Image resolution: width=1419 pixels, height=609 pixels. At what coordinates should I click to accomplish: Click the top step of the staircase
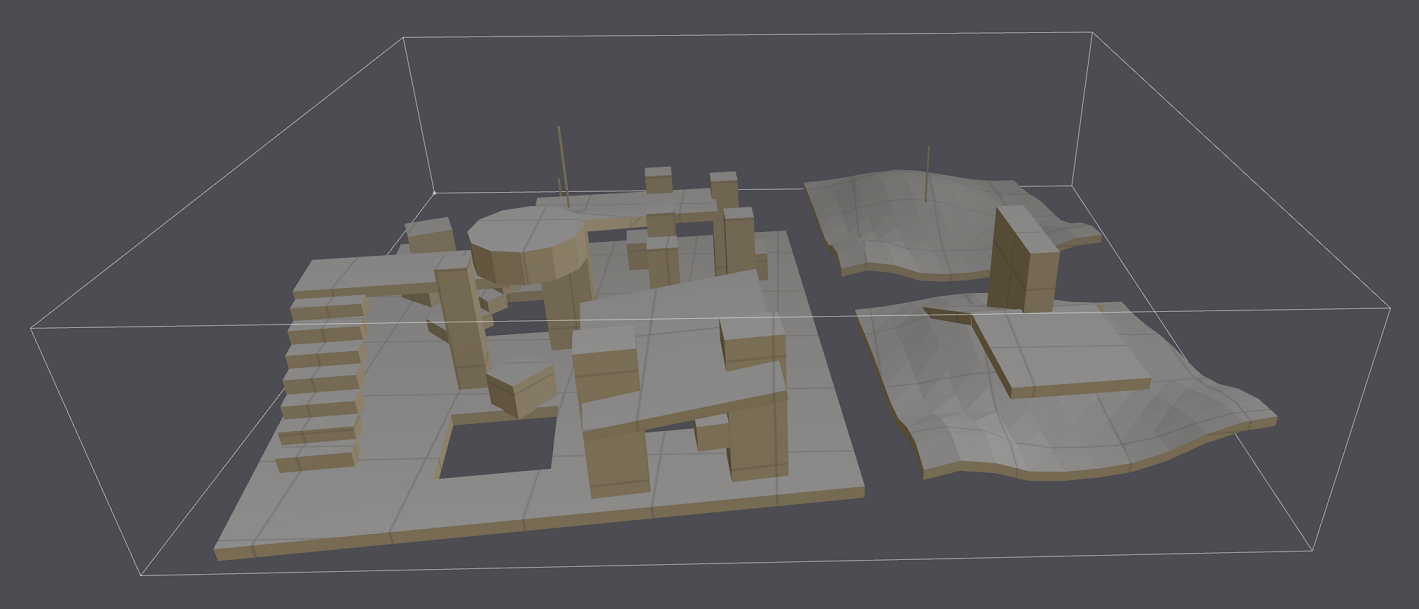tap(329, 305)
